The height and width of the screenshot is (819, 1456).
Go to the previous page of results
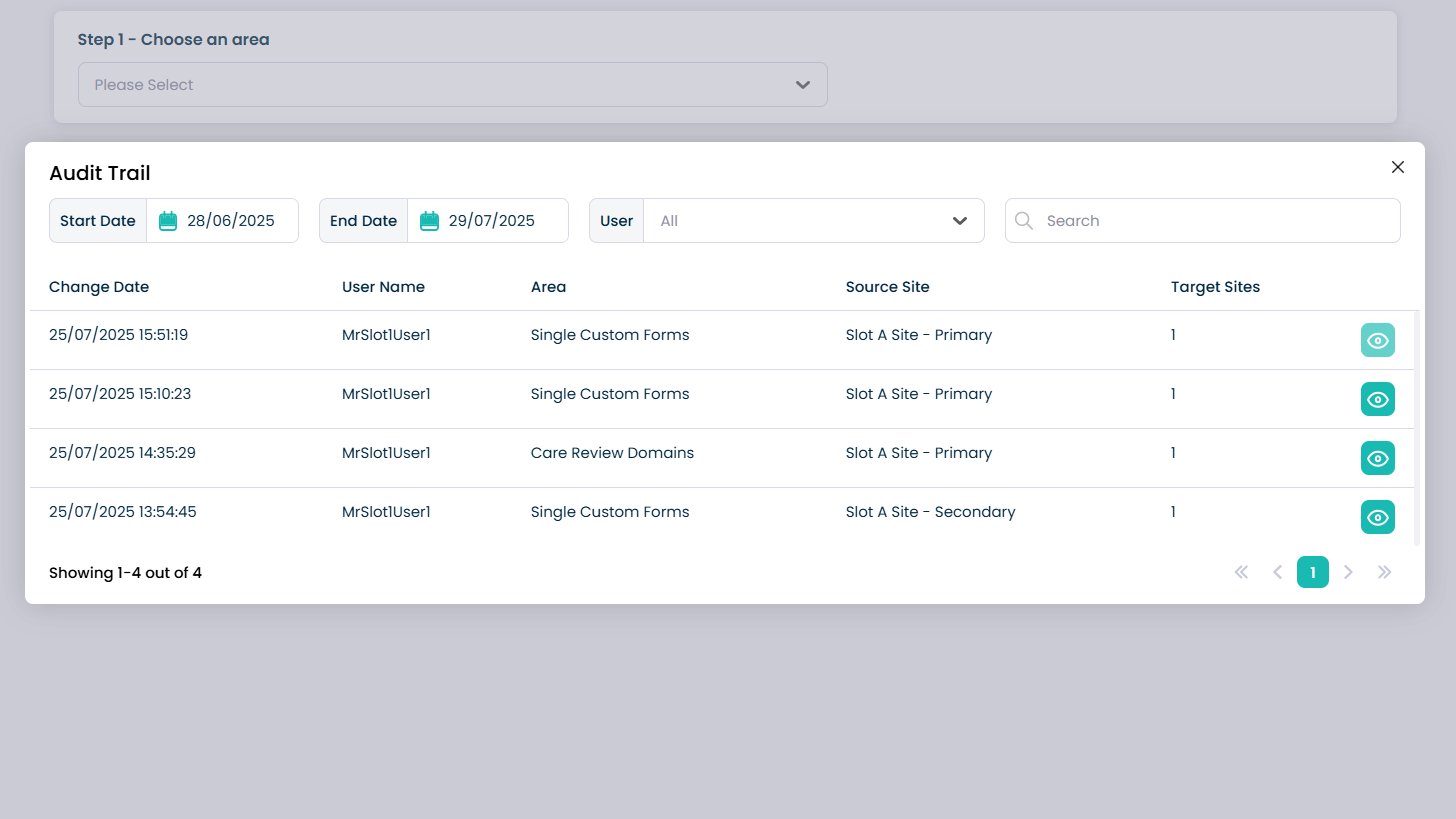[1277, 572]
